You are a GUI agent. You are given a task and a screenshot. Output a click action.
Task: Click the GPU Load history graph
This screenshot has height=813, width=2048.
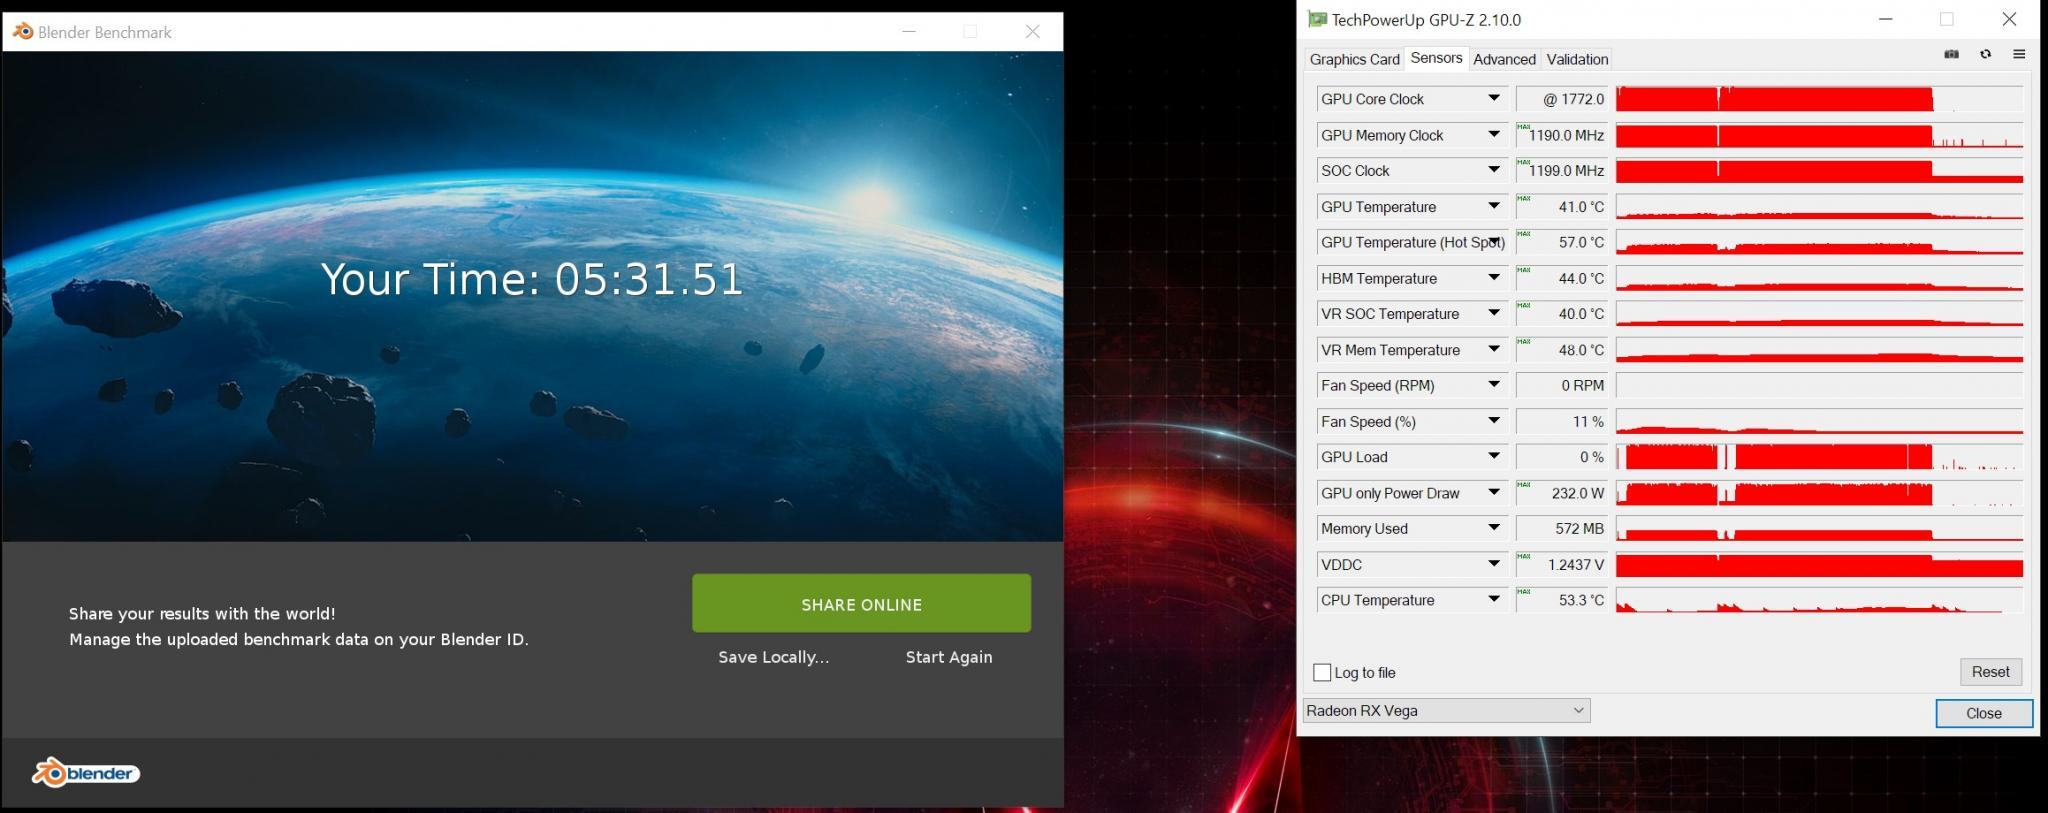coord(1819,457)
